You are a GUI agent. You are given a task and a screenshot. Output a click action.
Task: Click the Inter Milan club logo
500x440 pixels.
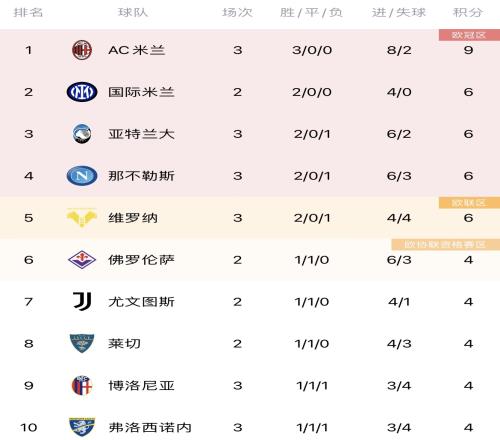(x=82, y=92)
